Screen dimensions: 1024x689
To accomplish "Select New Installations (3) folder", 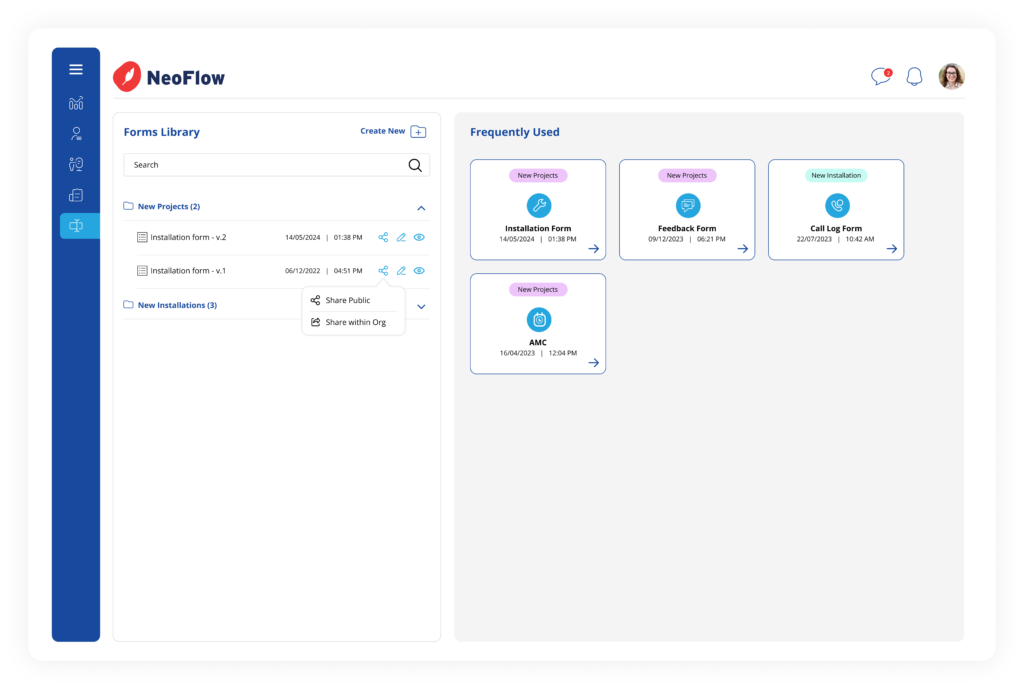I will pyautogui.click(x=177, y=305).
